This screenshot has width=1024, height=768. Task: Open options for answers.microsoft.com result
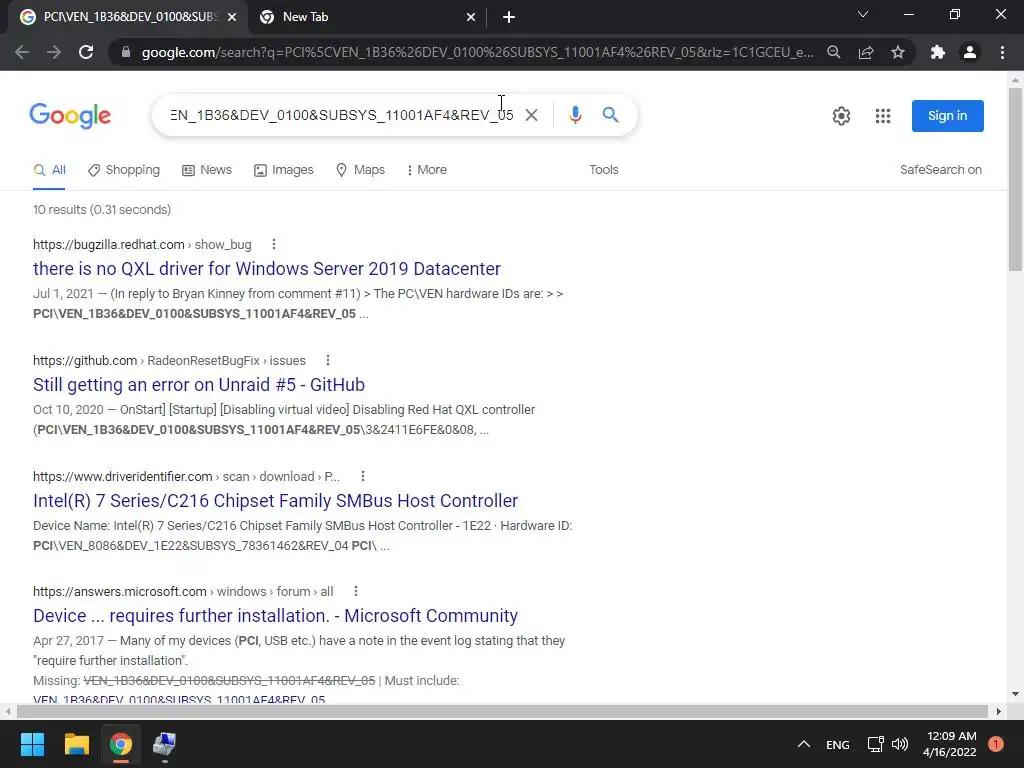pos(355,591)
